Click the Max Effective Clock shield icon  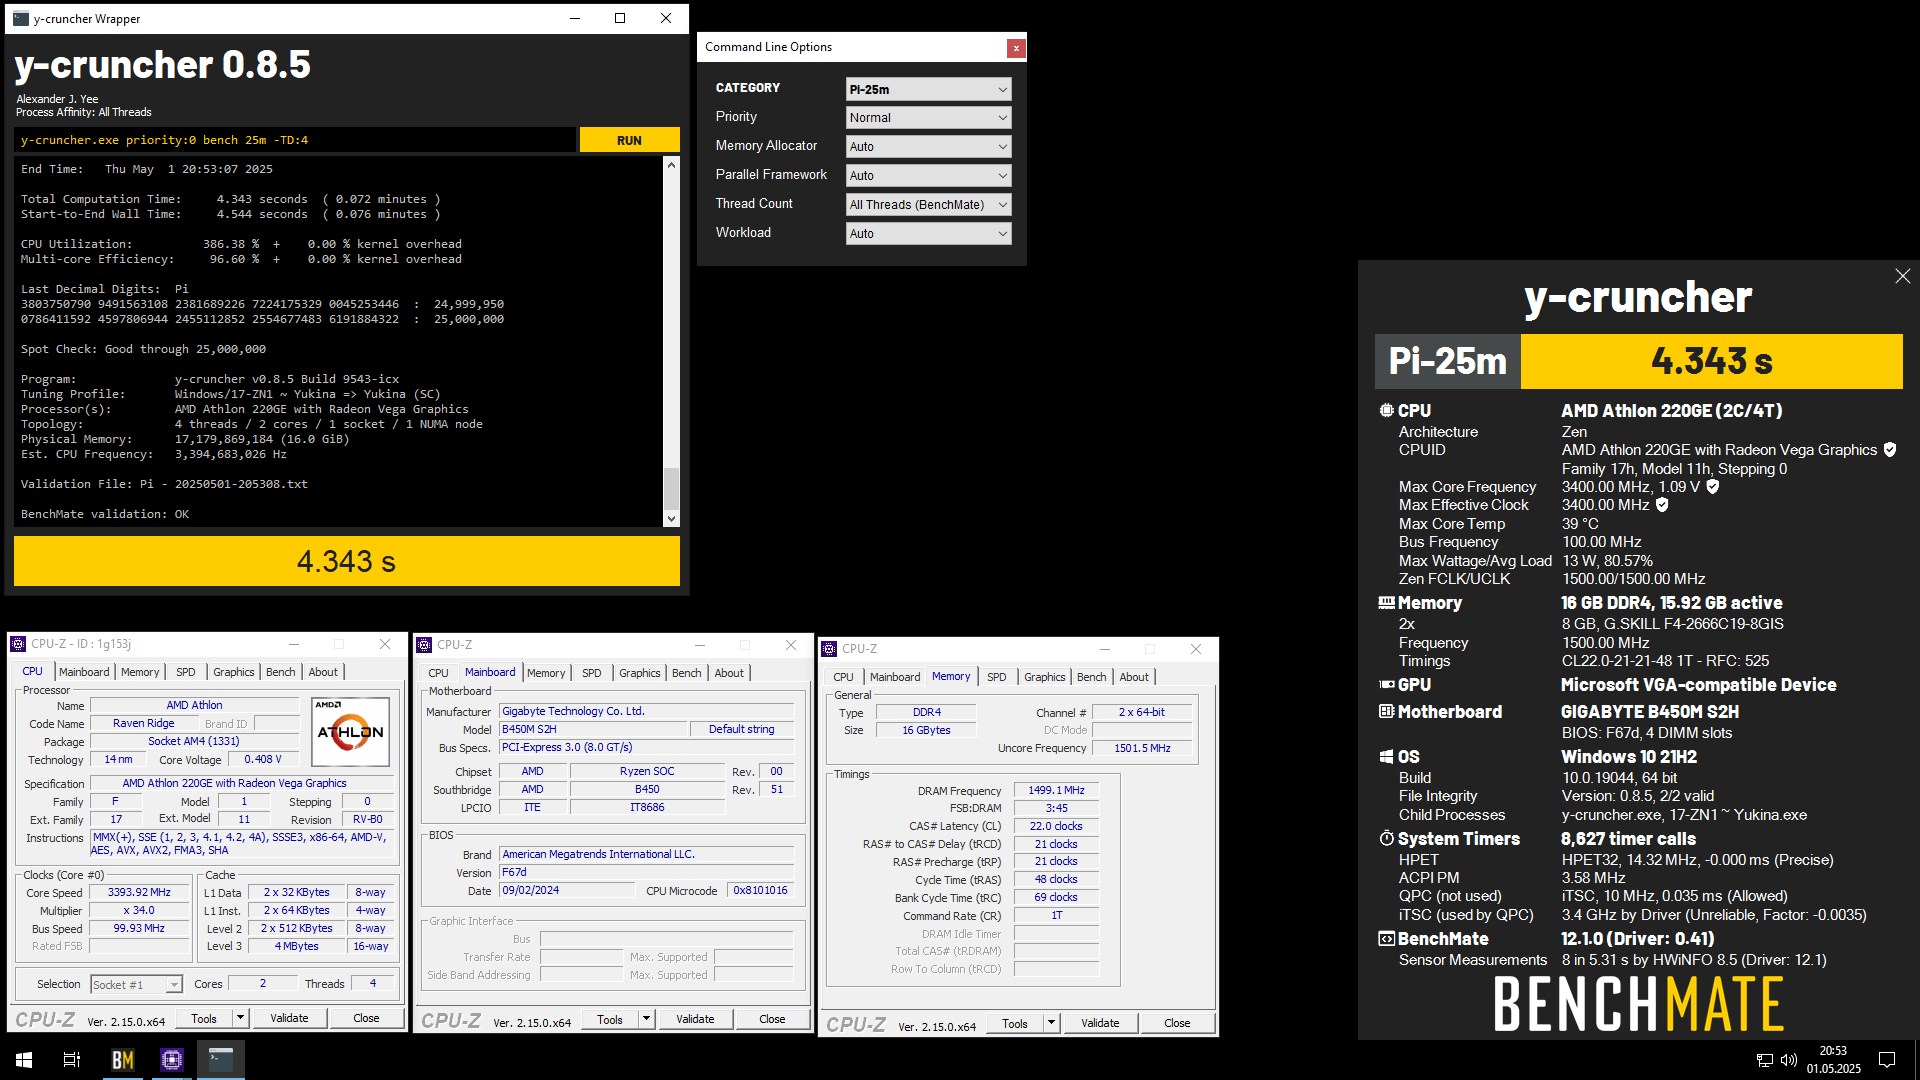click(1662, 505)
